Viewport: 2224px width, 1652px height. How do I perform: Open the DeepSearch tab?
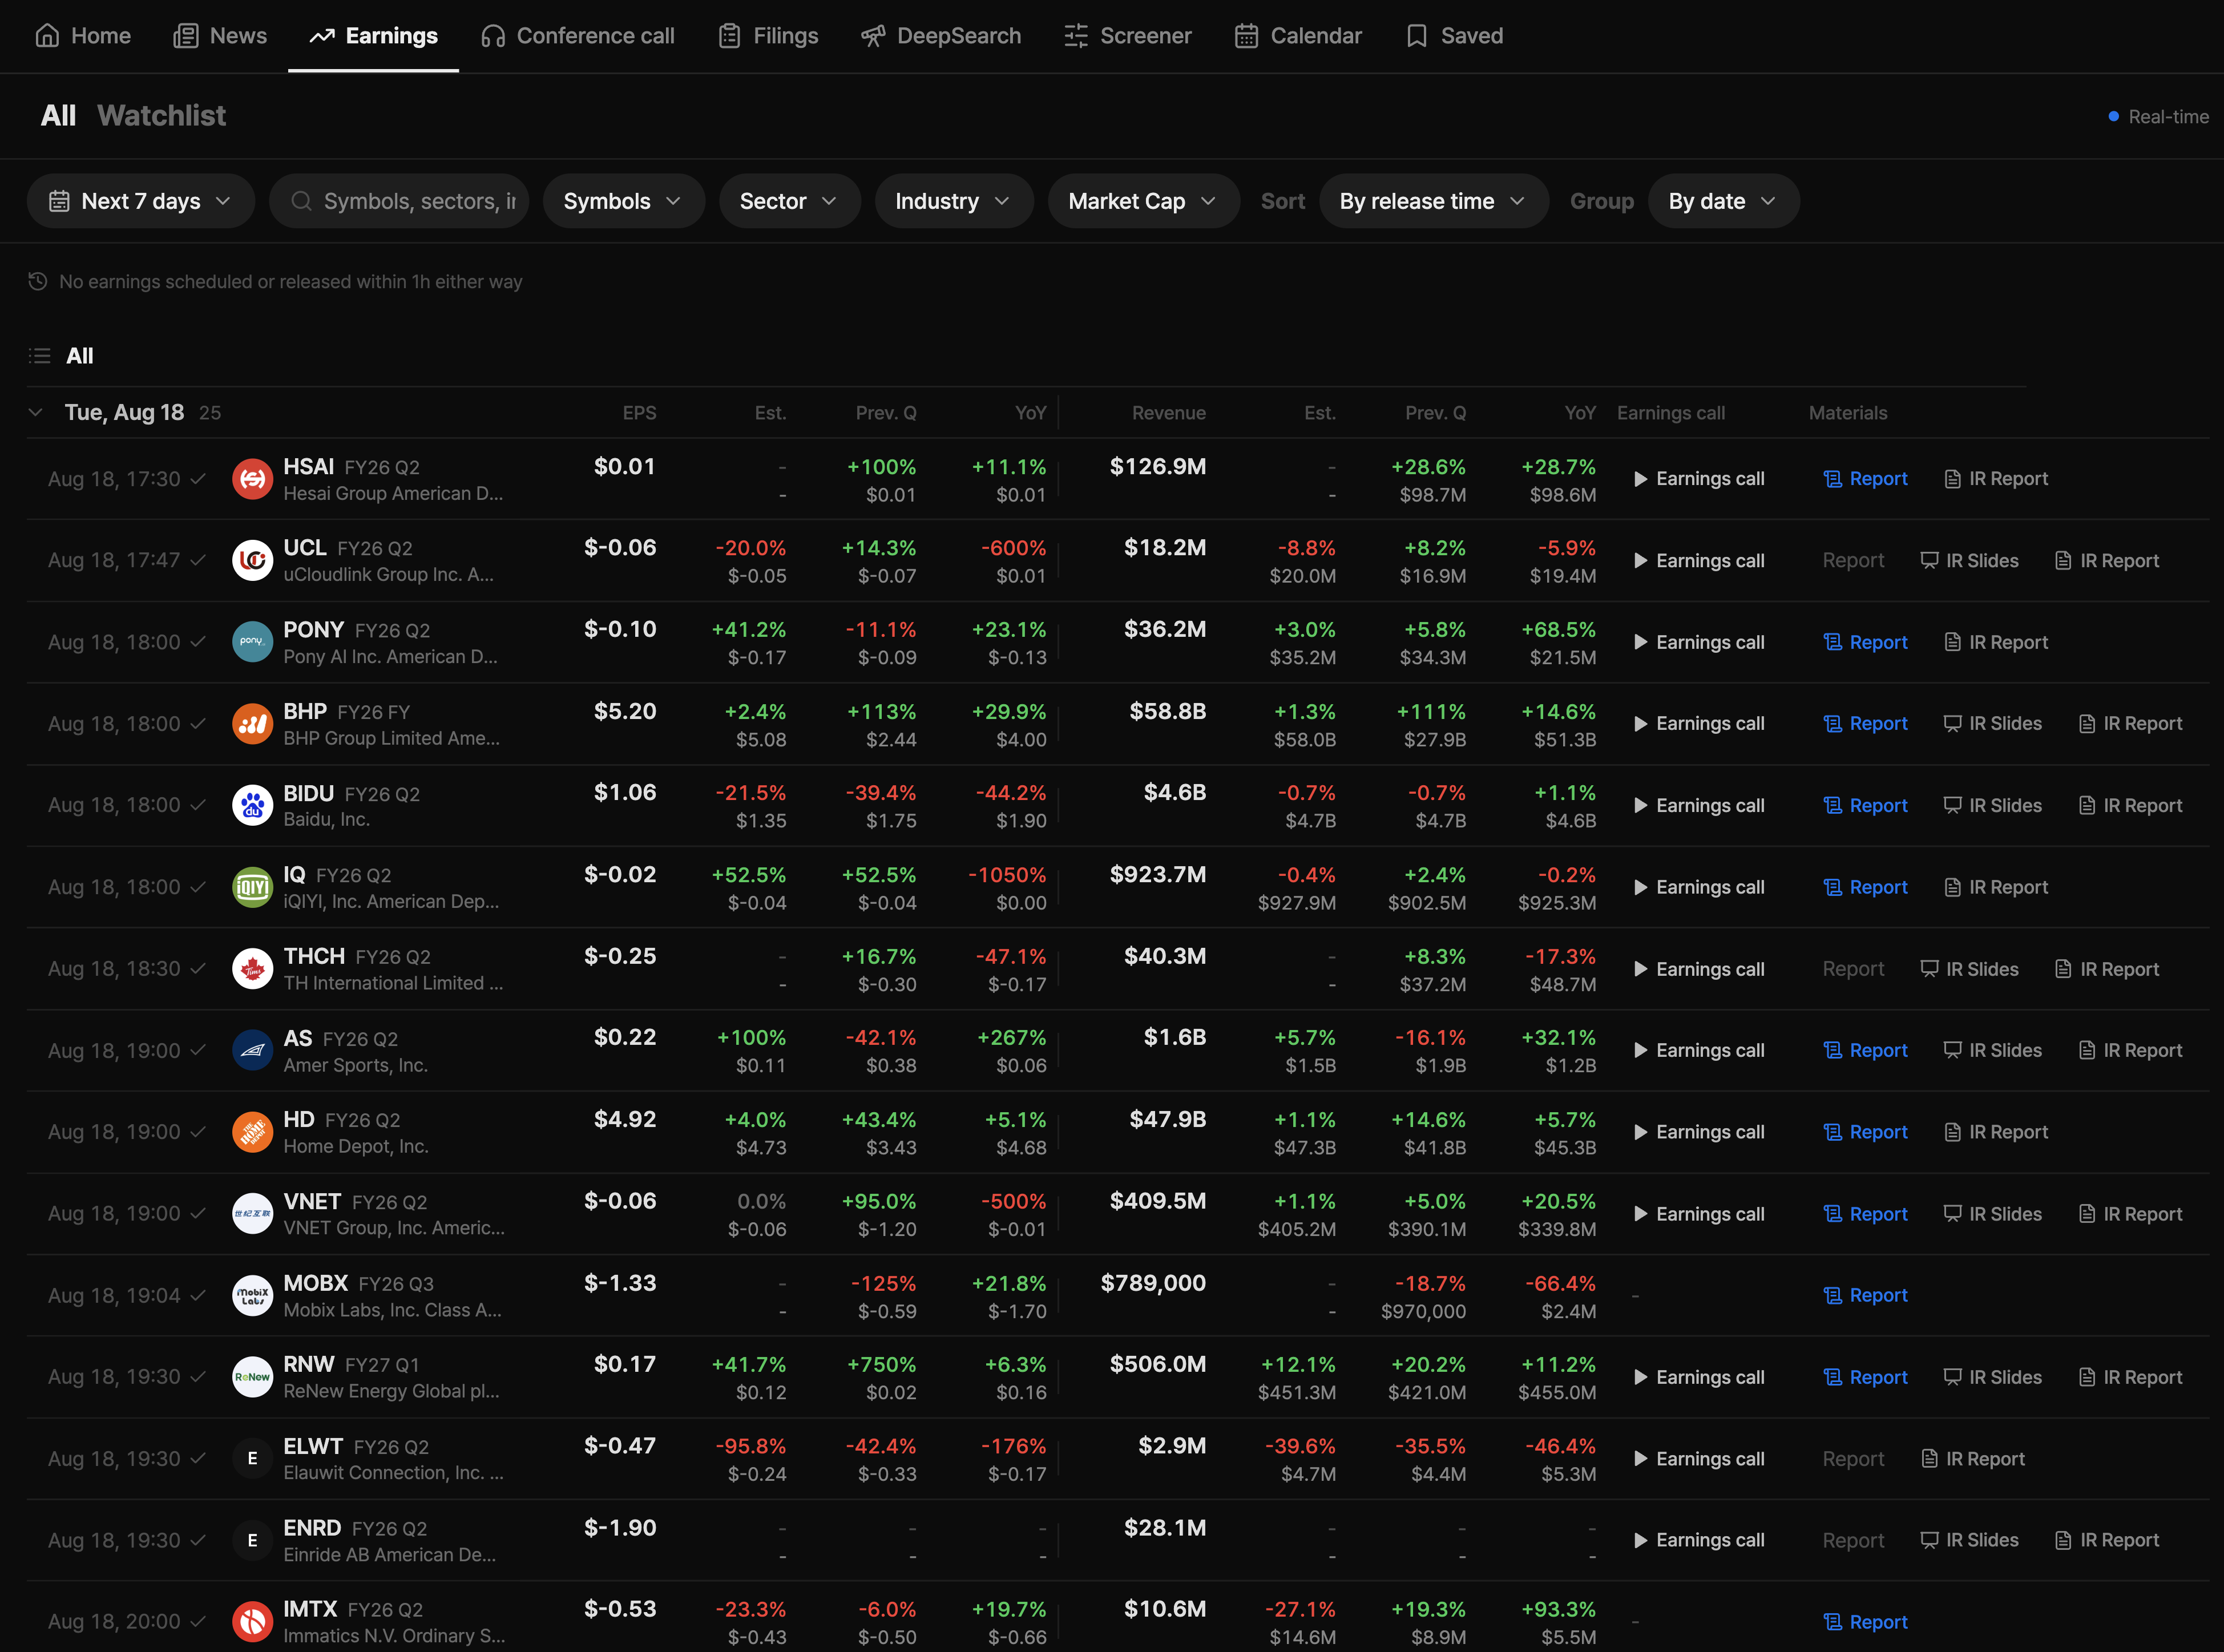(x=941, y=36)
